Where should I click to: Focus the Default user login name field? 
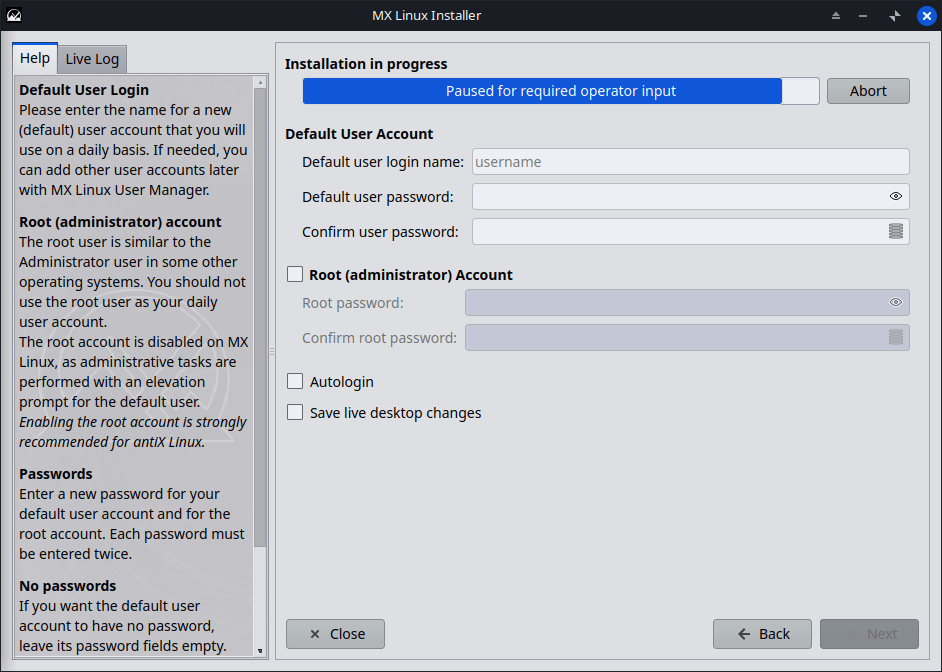coord(690,162)
